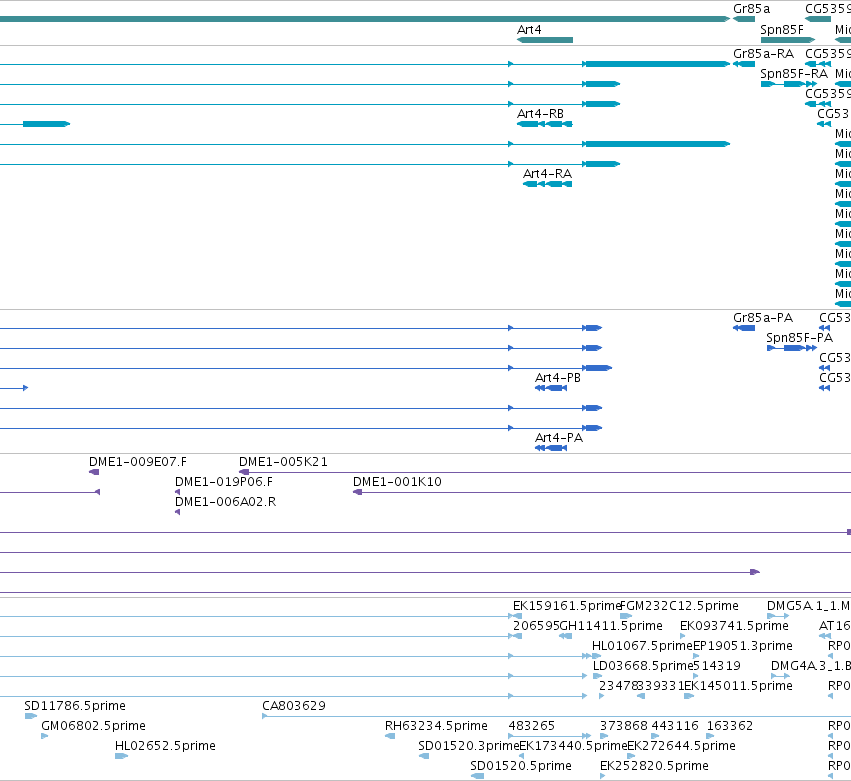The height and width of the screenshot is (781, 851).
Task: Click the Spn85F-RA transcript
Action: [789, 84]
